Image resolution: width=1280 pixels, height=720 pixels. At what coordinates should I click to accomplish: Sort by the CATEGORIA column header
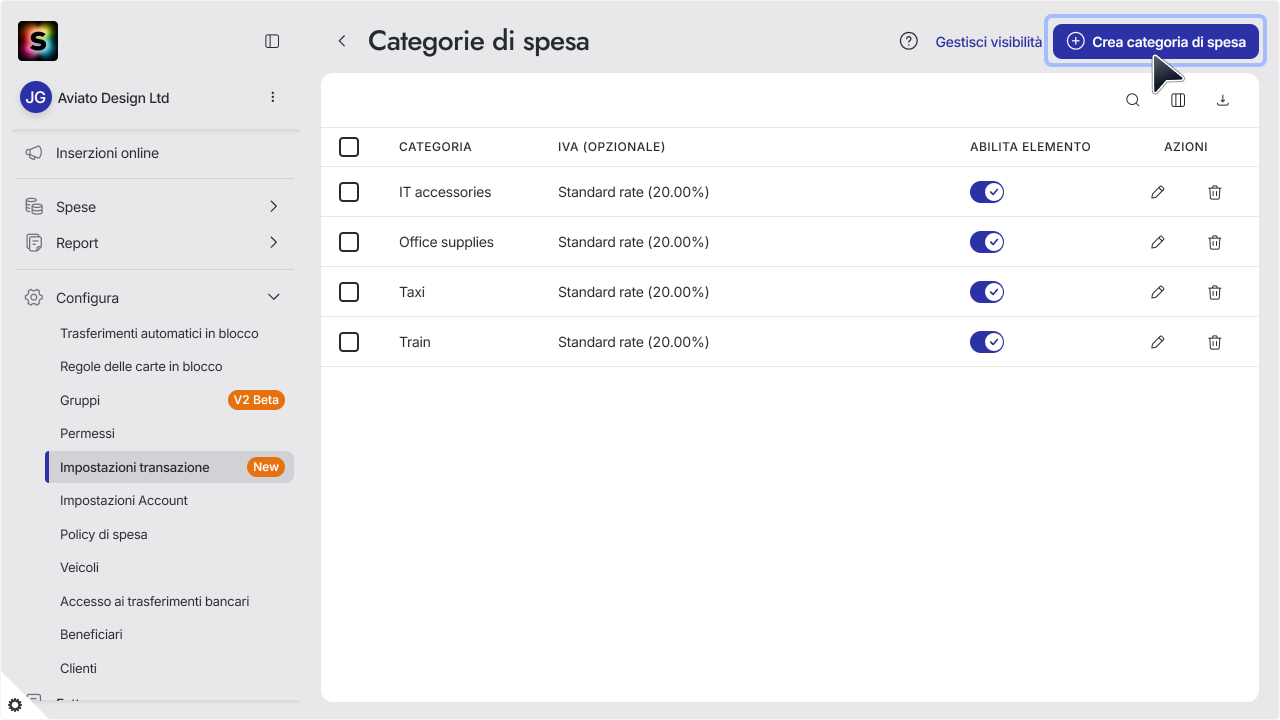click(435, 147)
